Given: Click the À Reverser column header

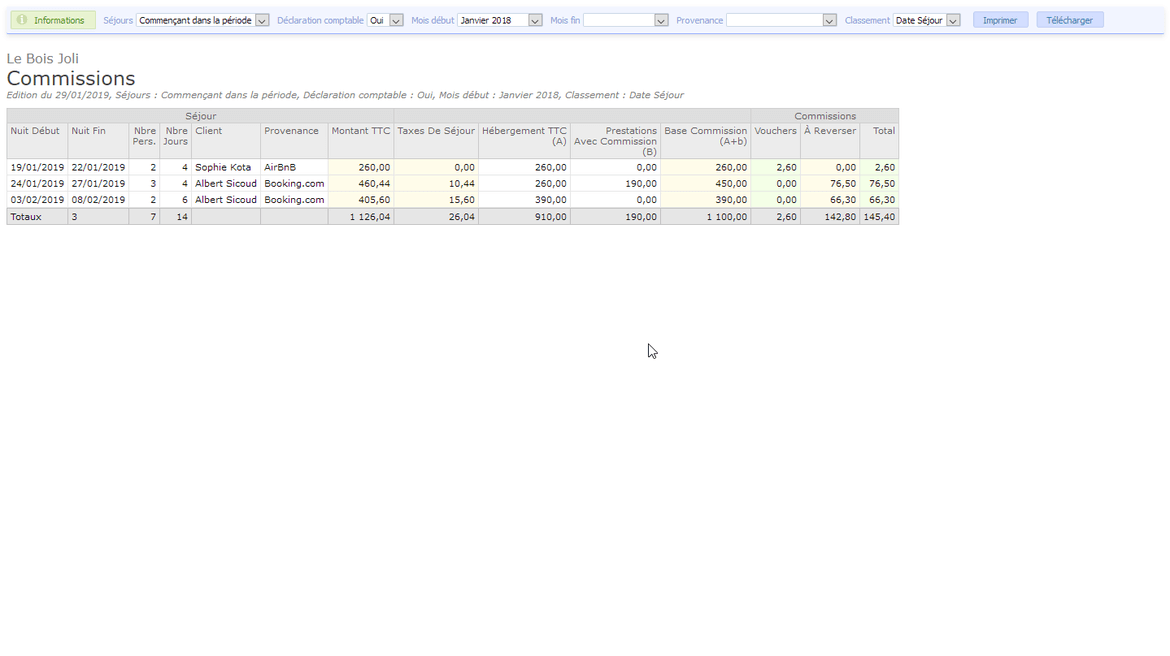Looking at the screenshot, I should point(830,131).
